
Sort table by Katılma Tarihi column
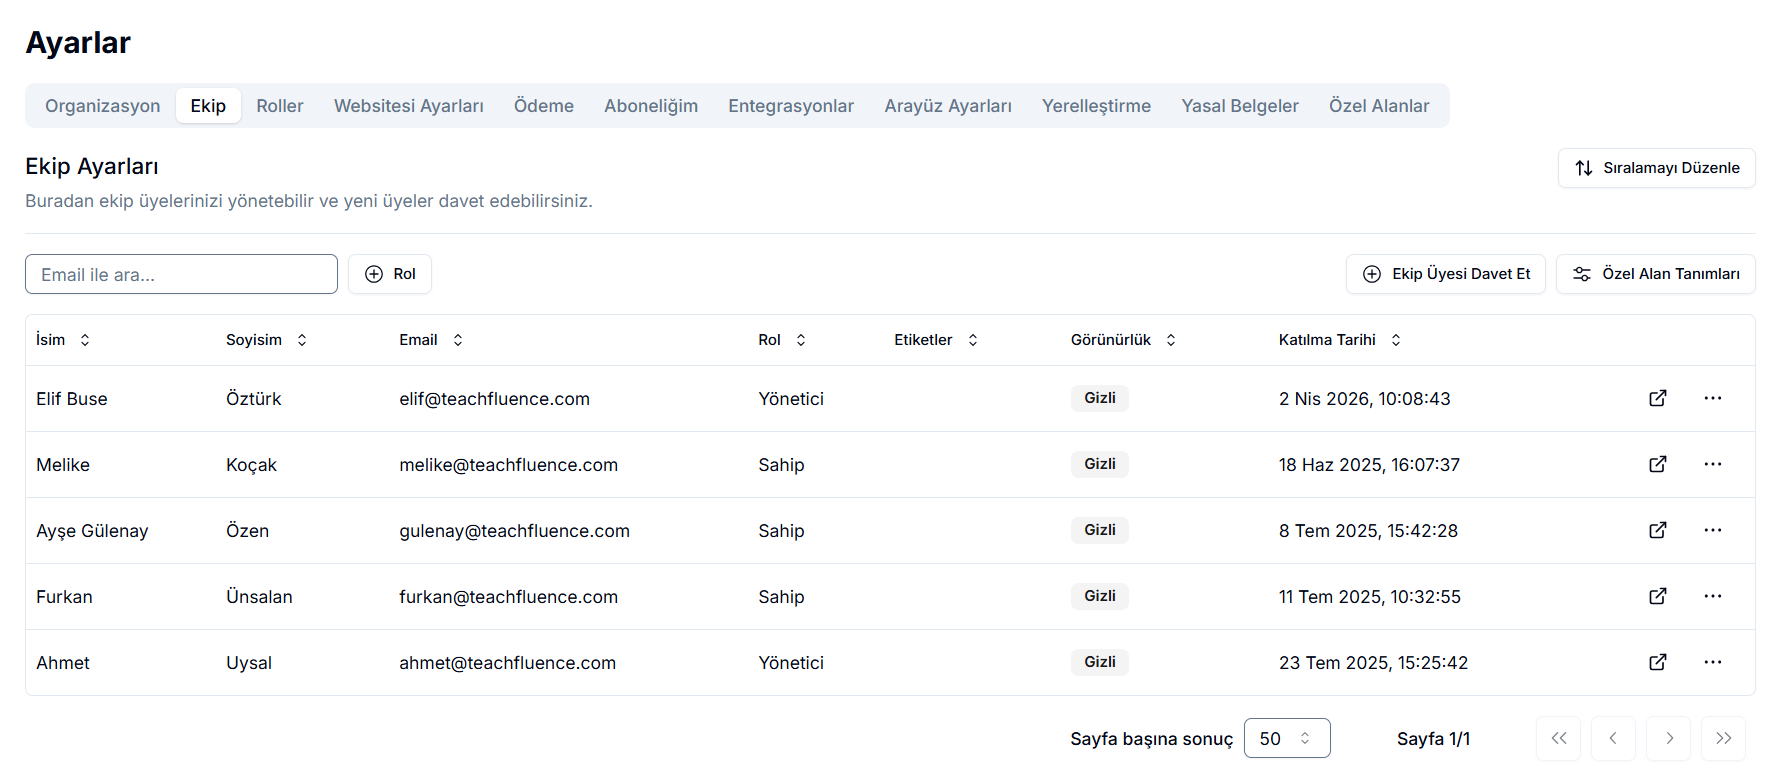point(1340,340)
